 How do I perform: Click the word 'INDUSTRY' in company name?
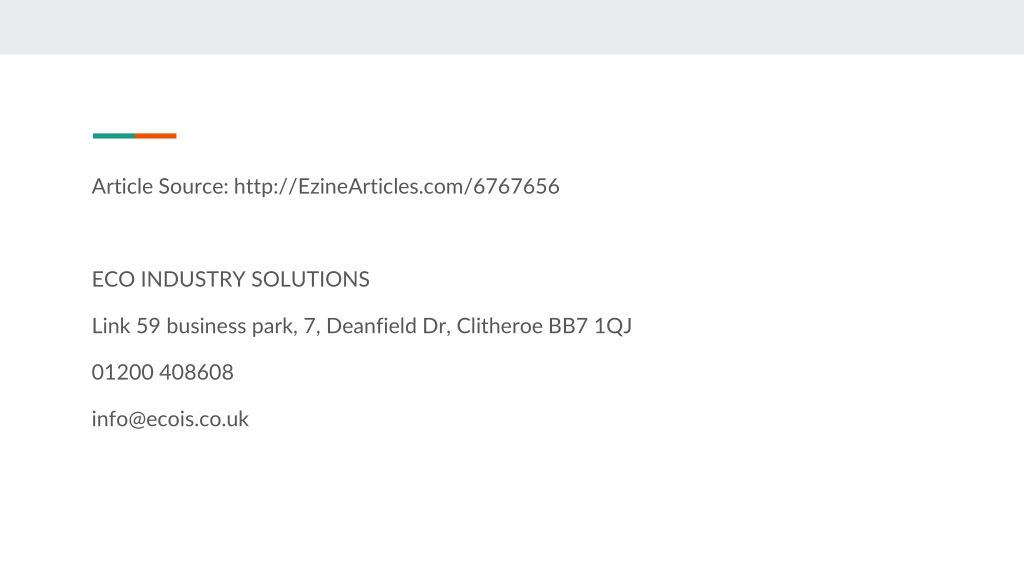(193, 280)
